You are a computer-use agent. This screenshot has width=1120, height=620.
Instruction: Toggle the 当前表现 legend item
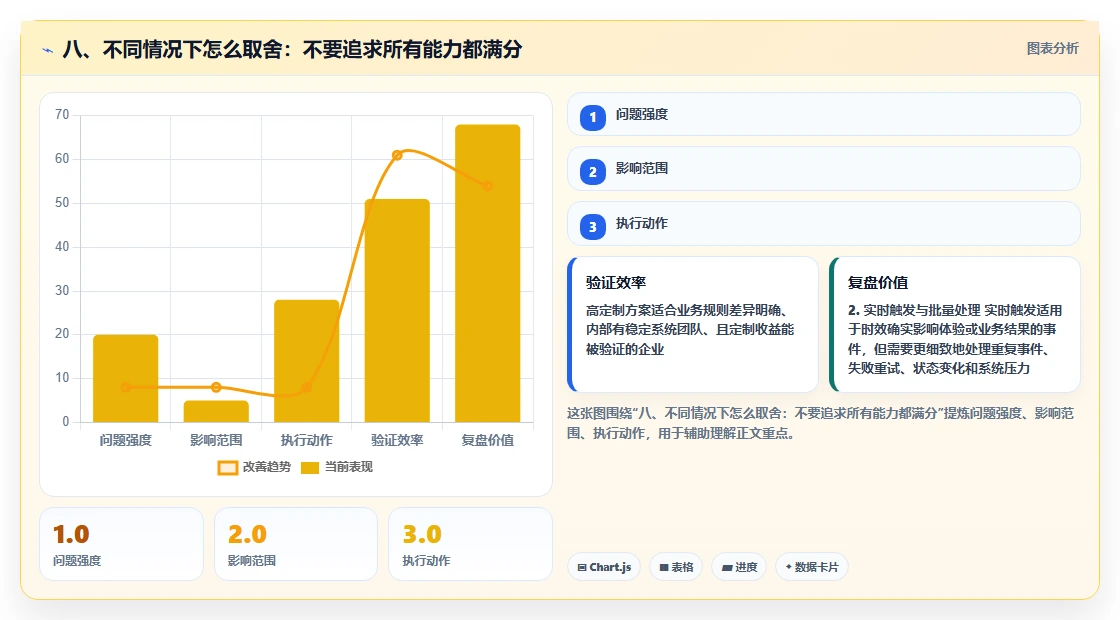[336, 467]
